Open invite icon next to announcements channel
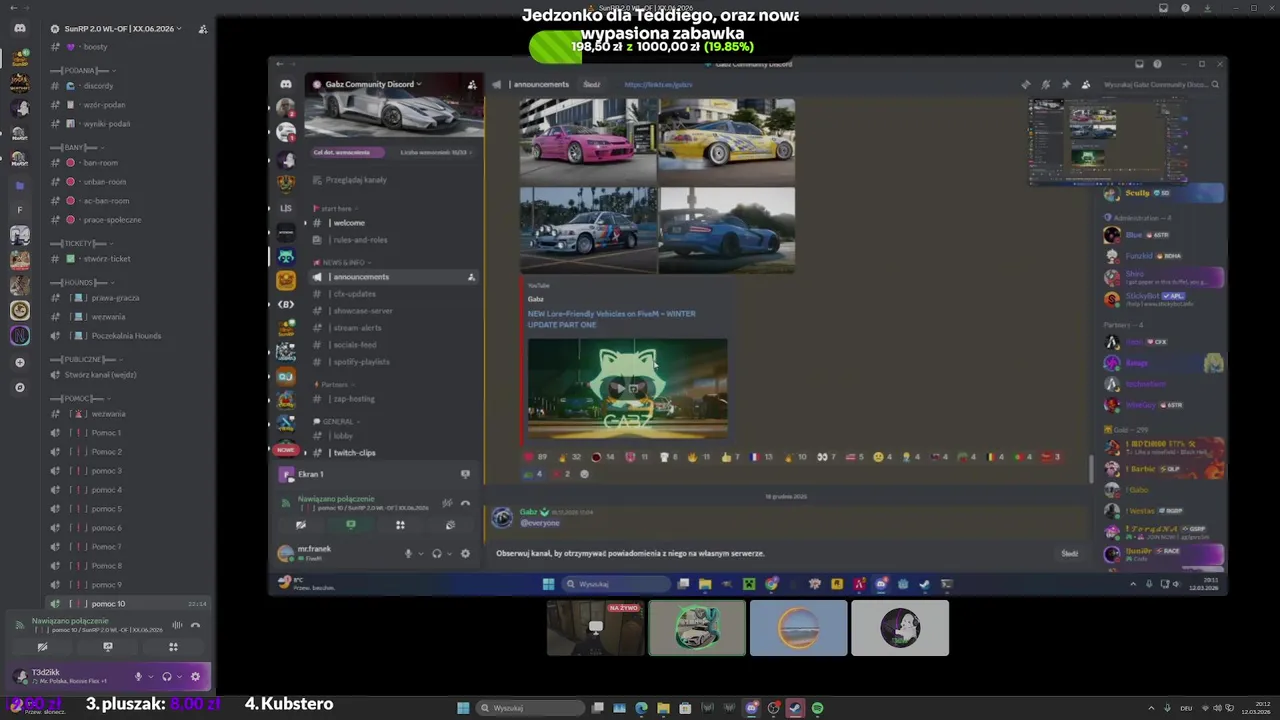The height and width of the screenshot is (720, 1280). coord(471,277)
